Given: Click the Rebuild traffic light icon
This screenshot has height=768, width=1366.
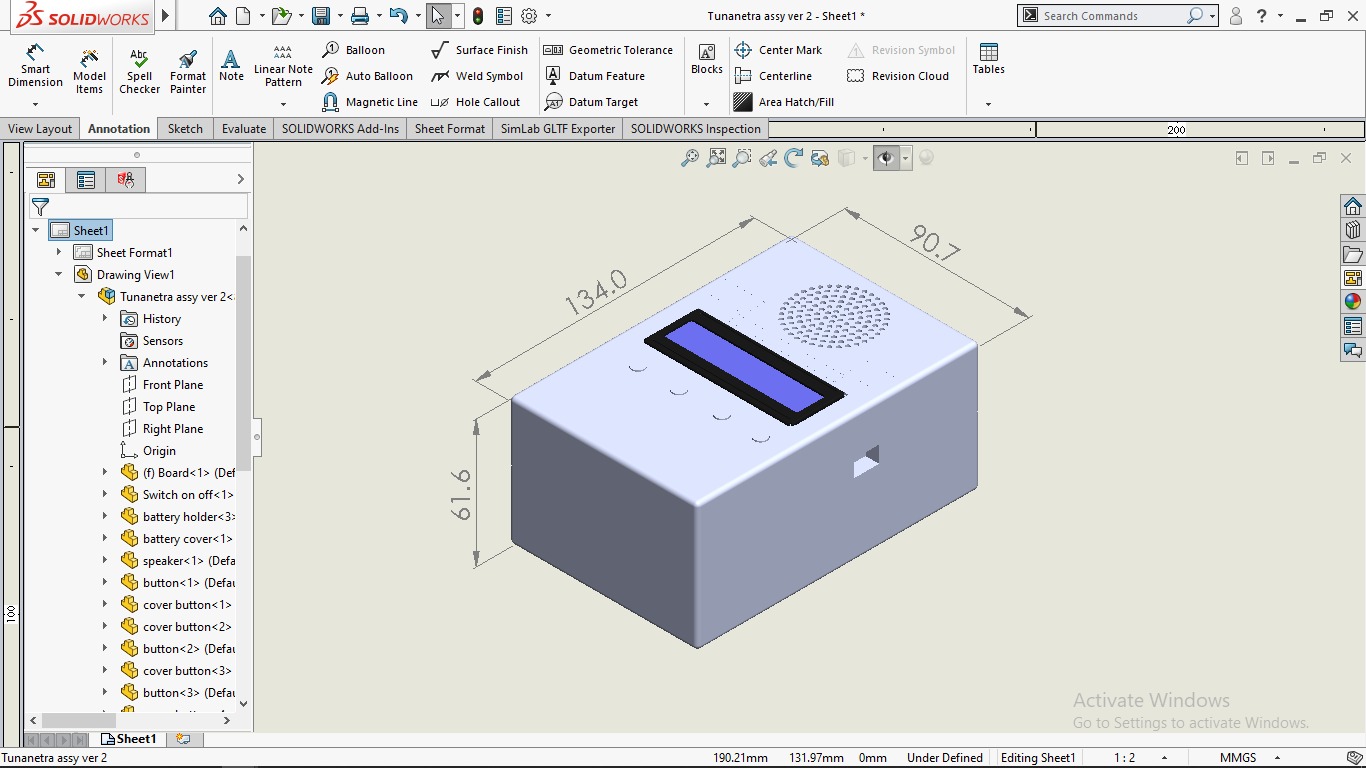Looking at the screenshot, I should click(x=478, y=16).
